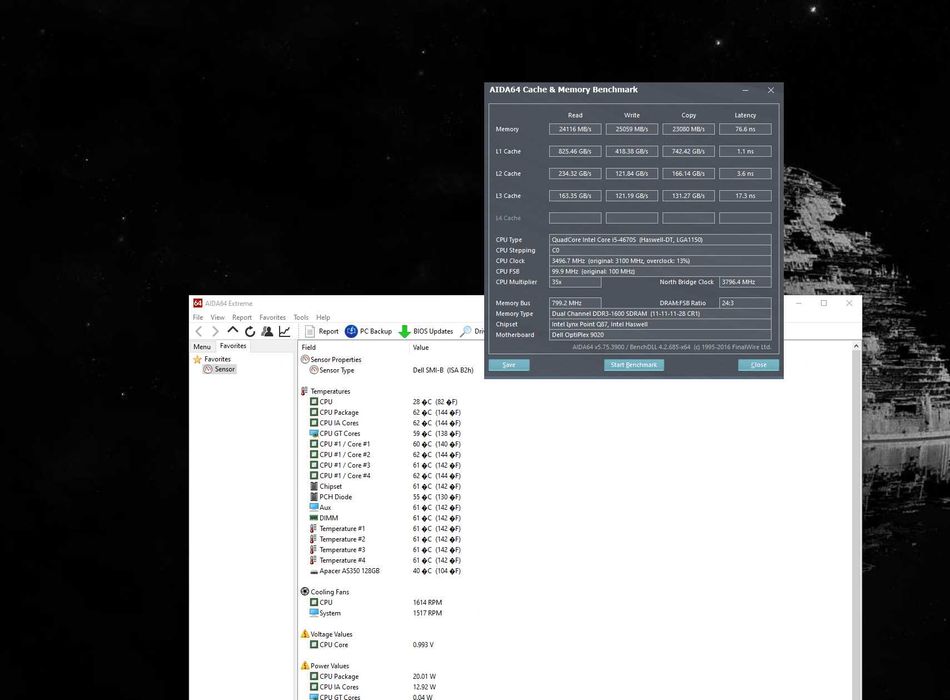The height and width of the screenshot is (700, 950).
Task: Click the Memory Read 24116 MB/s field
Action: click(575, 129)
